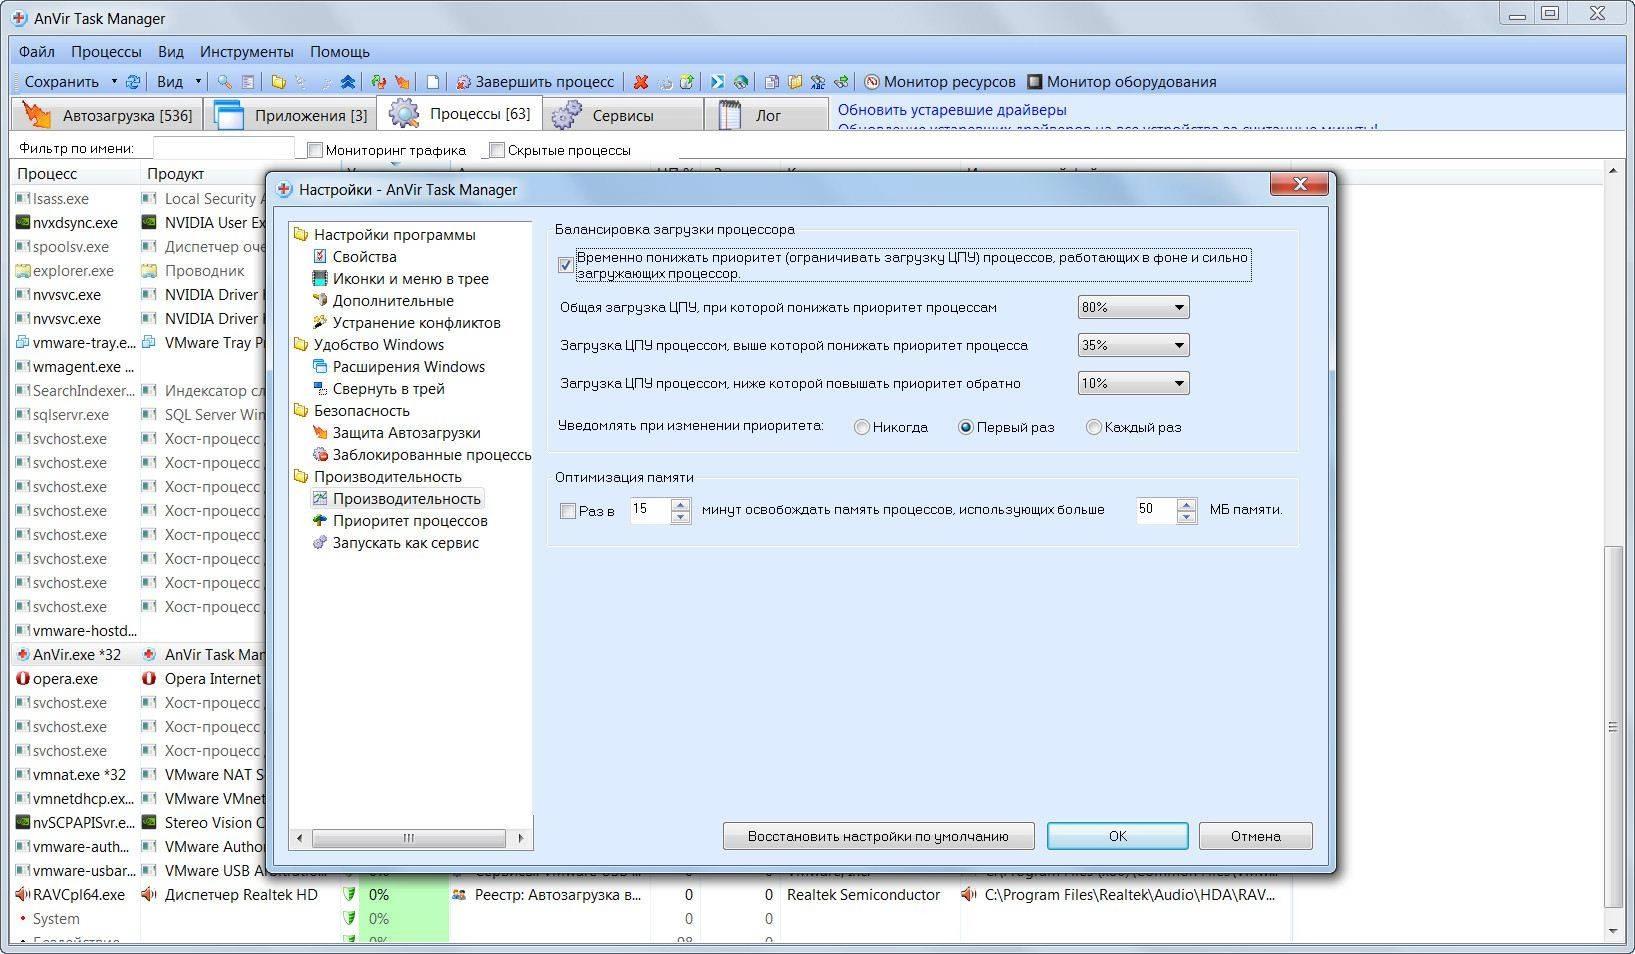Viewport: 1635px width, 954px height.
Task: Switch to the Автозагрузка [536] tab
Action: (x=107, y=115)
